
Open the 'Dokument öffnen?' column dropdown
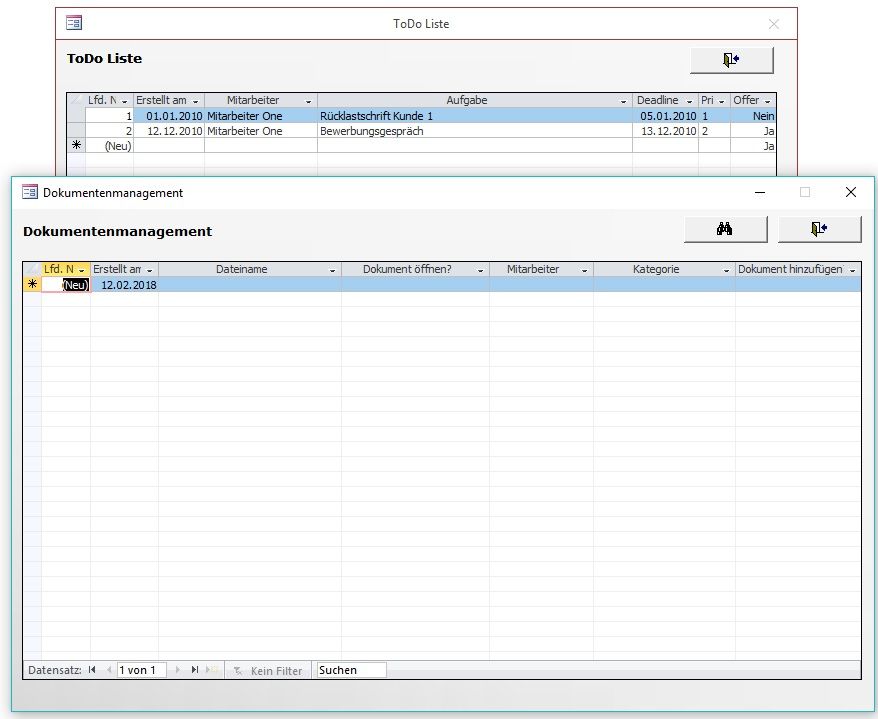click(x=480, y=270)
